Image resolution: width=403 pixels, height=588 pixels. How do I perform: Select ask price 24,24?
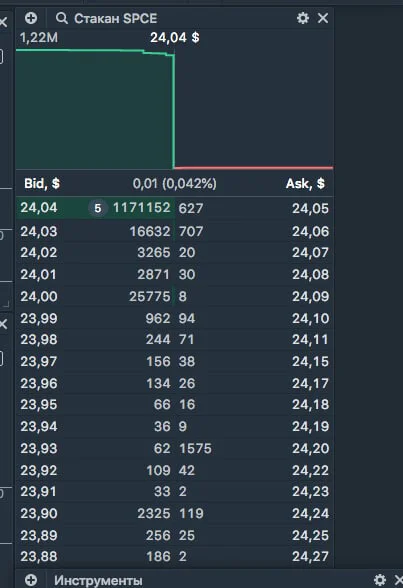click(x=310, y=514)
